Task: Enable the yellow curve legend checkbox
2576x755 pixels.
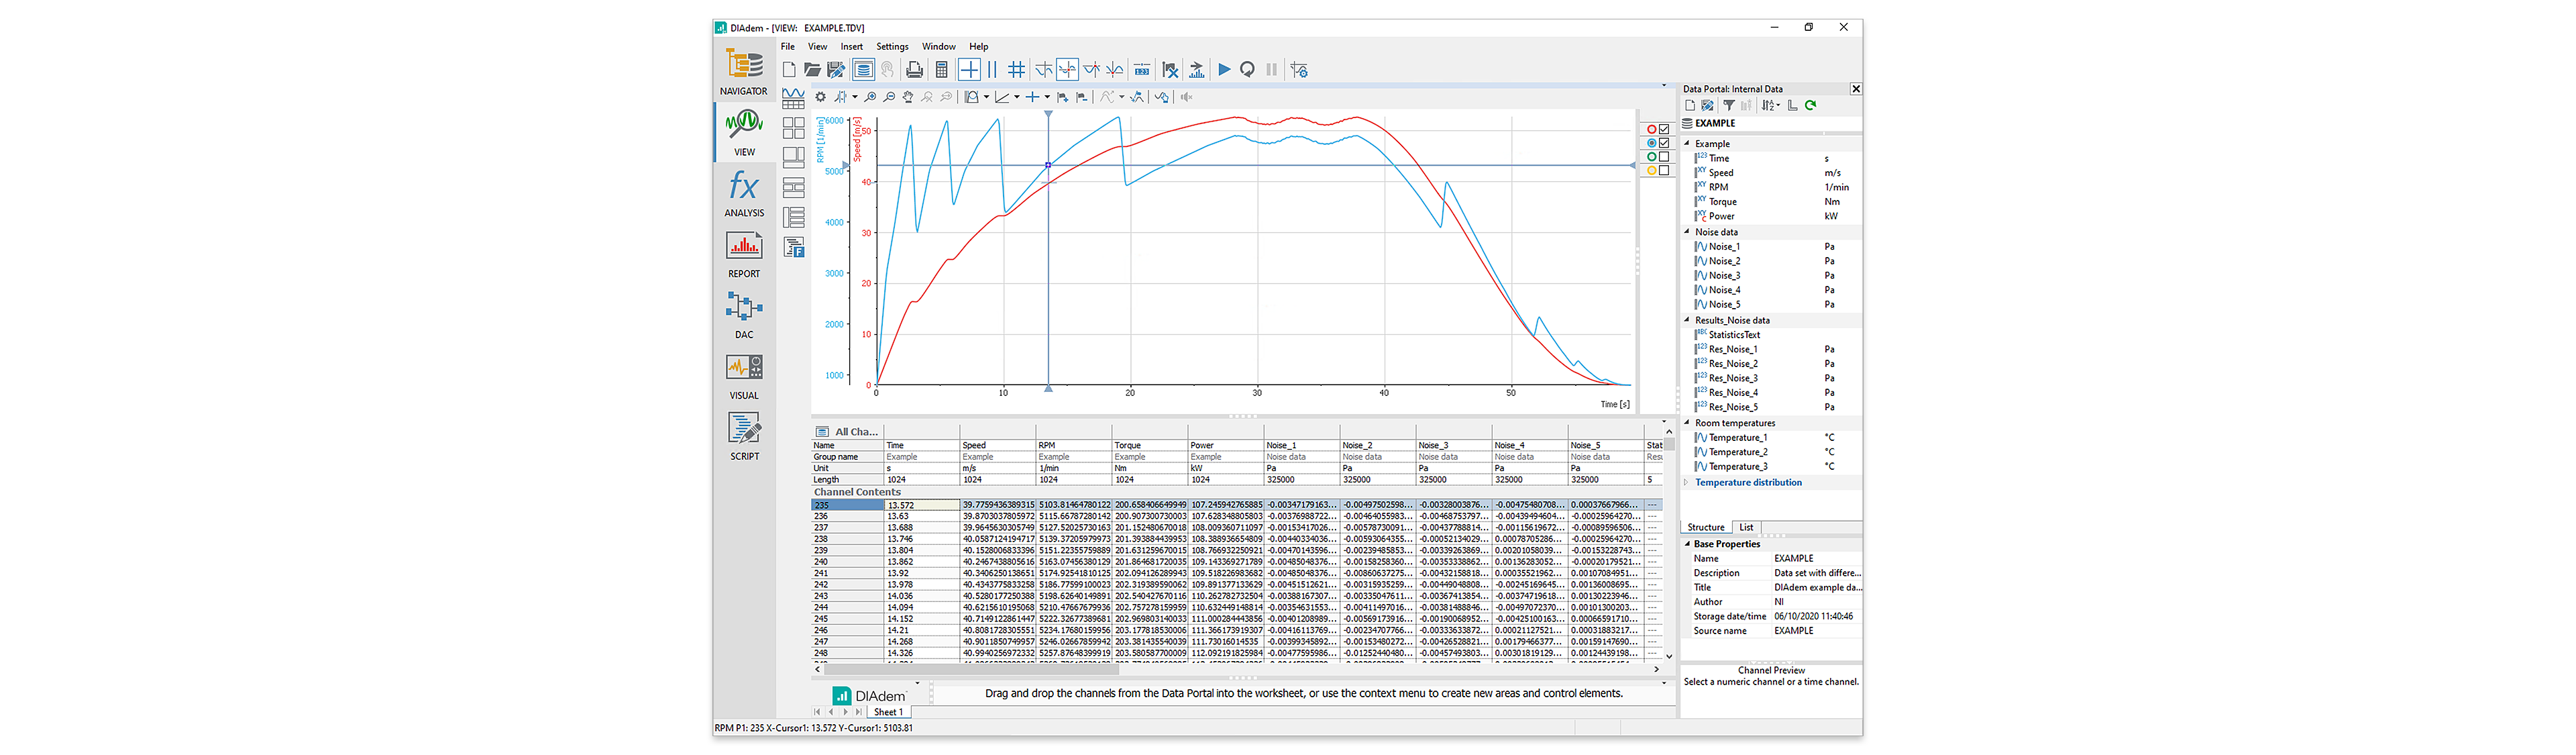Action: coord(1664,171)
